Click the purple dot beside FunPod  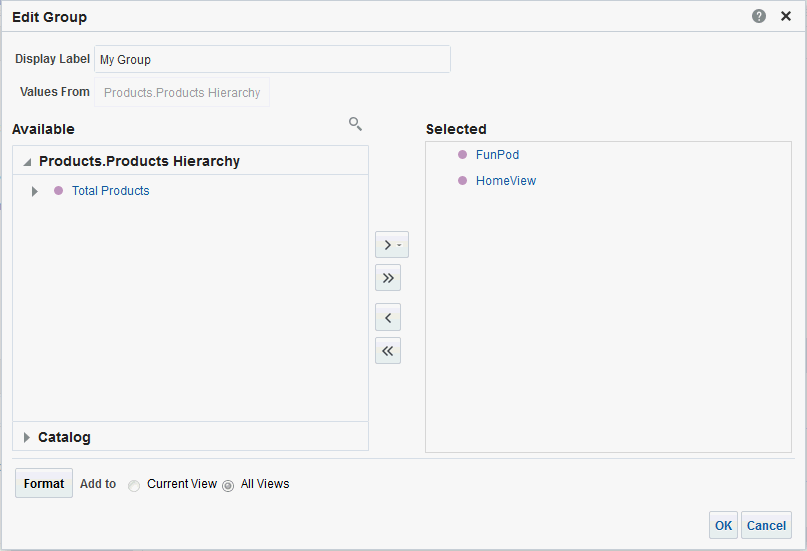462,155
